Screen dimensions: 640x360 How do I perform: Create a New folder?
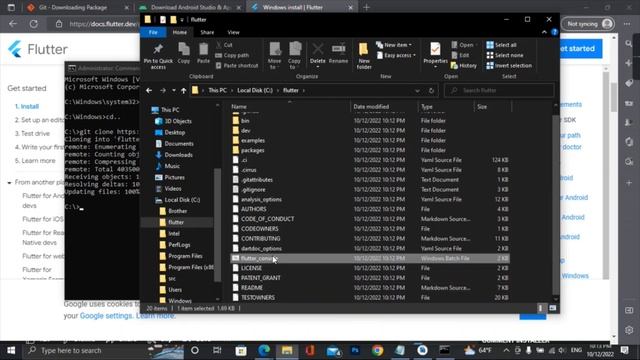[x=364, y=56]
